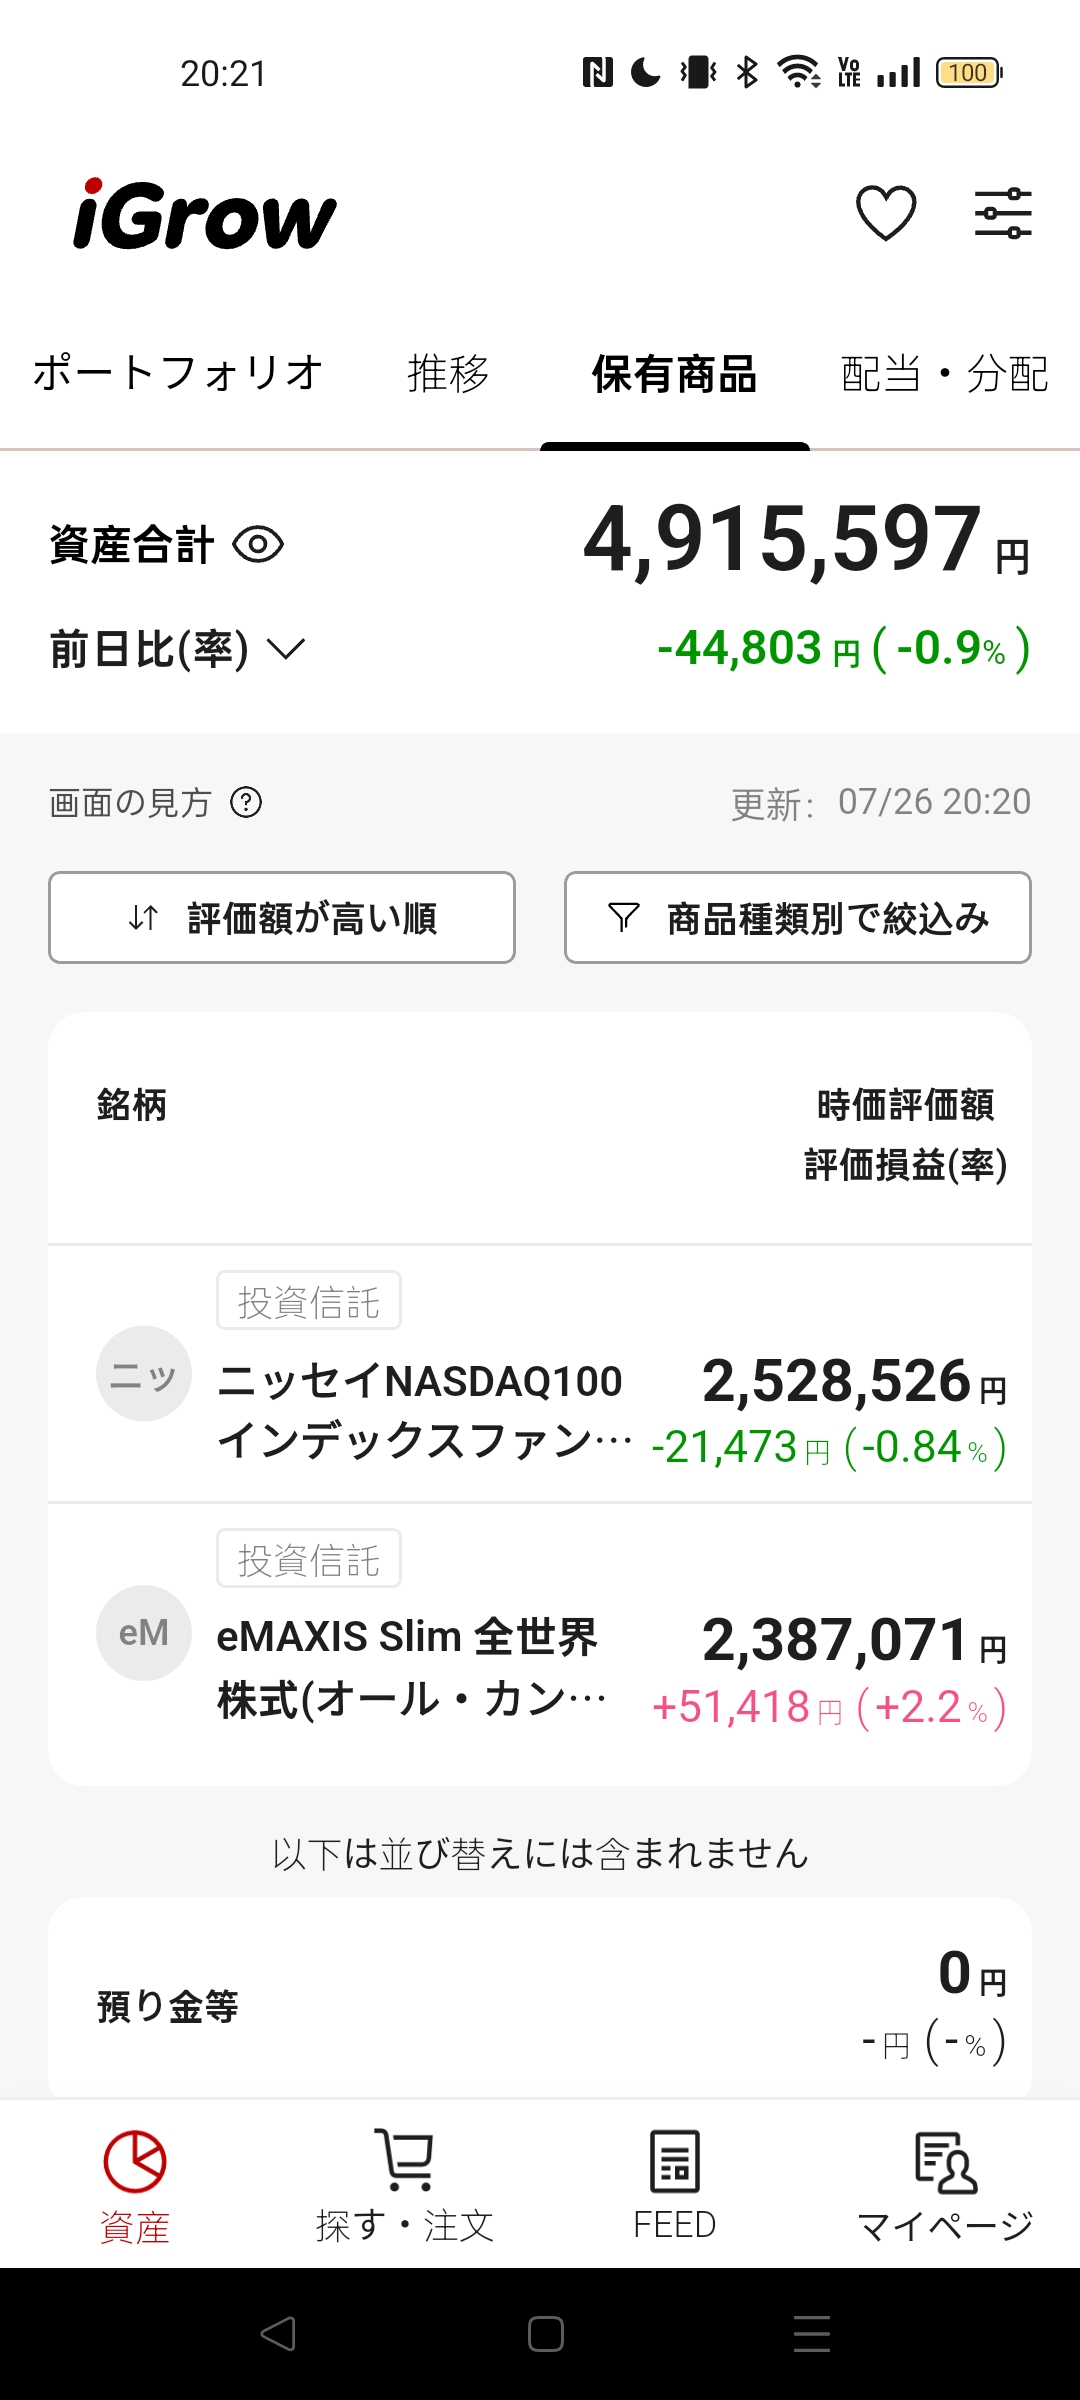Open ニッセイNASDAQ100 fund details
The image size is (1080, 2400).
pyautogui.click(x=540, y=1374)
